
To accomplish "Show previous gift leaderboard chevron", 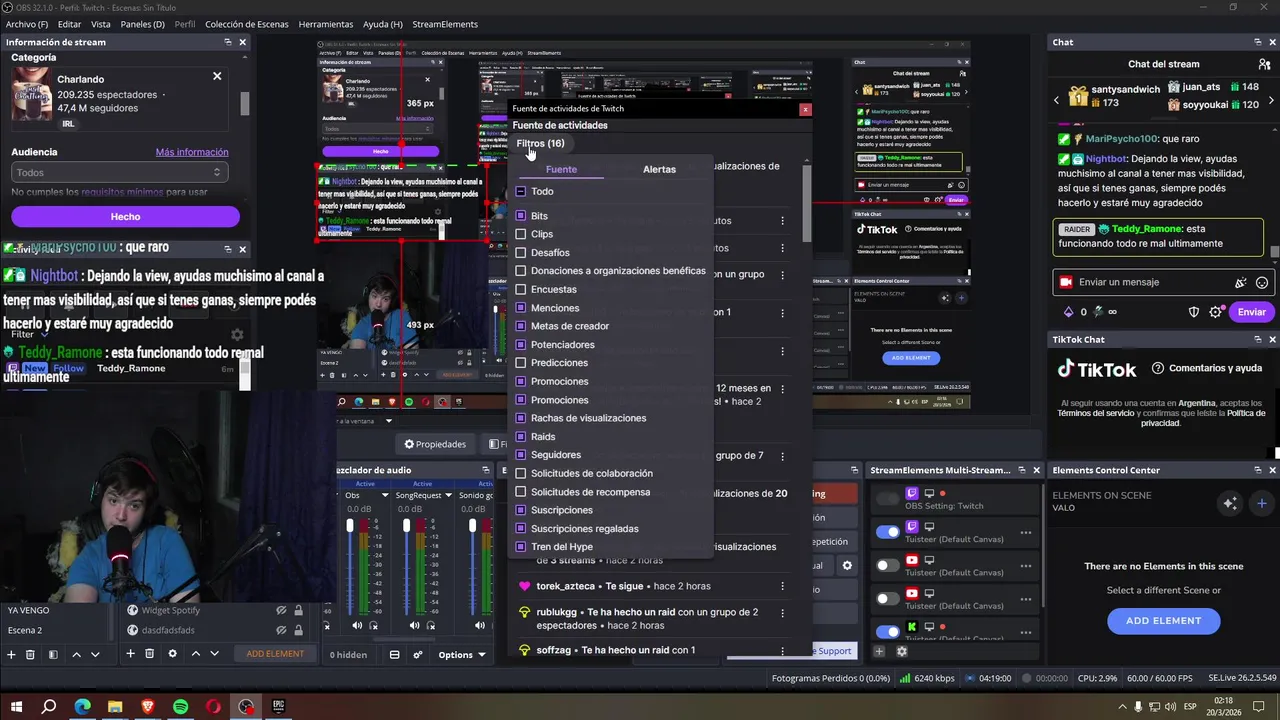I will pyautogui.click(x=1057, y=100).
